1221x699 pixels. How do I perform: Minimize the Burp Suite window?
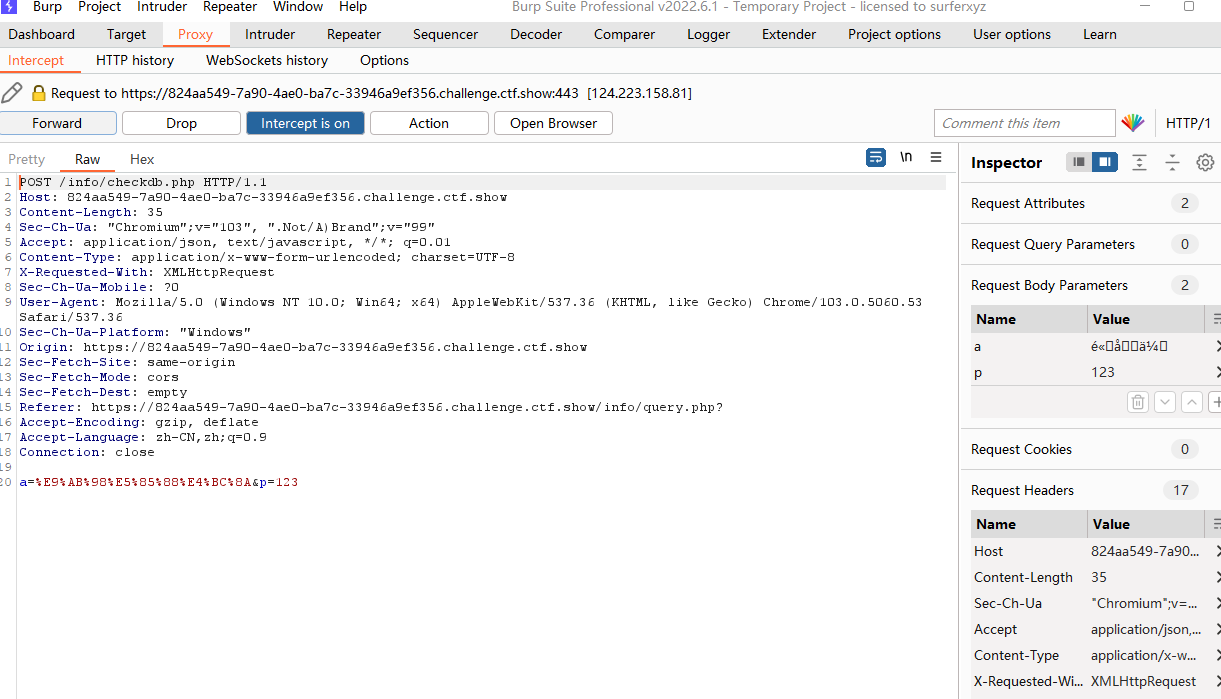point(1144,7)
